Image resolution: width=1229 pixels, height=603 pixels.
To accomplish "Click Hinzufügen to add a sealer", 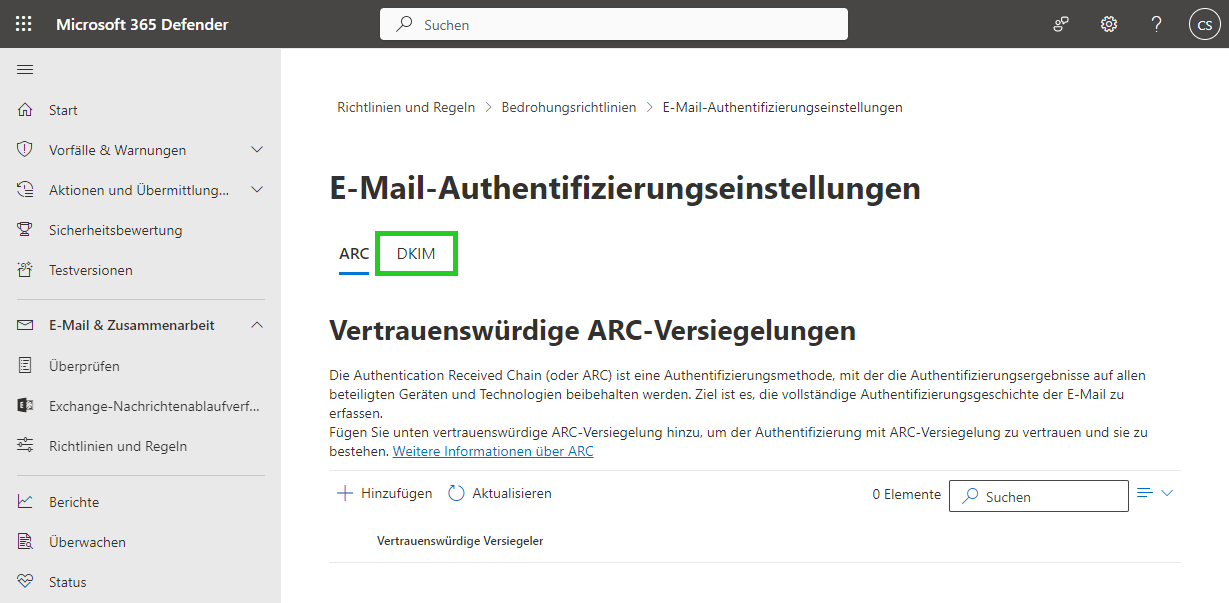I will coord(385,493).
